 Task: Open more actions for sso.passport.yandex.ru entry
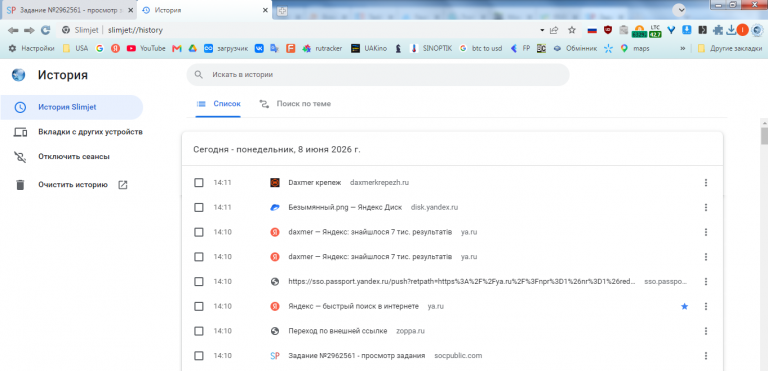click(x=706, y=281)
